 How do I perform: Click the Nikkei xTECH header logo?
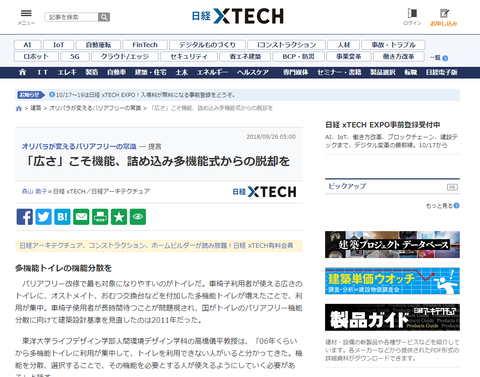(x=238, y=16)
